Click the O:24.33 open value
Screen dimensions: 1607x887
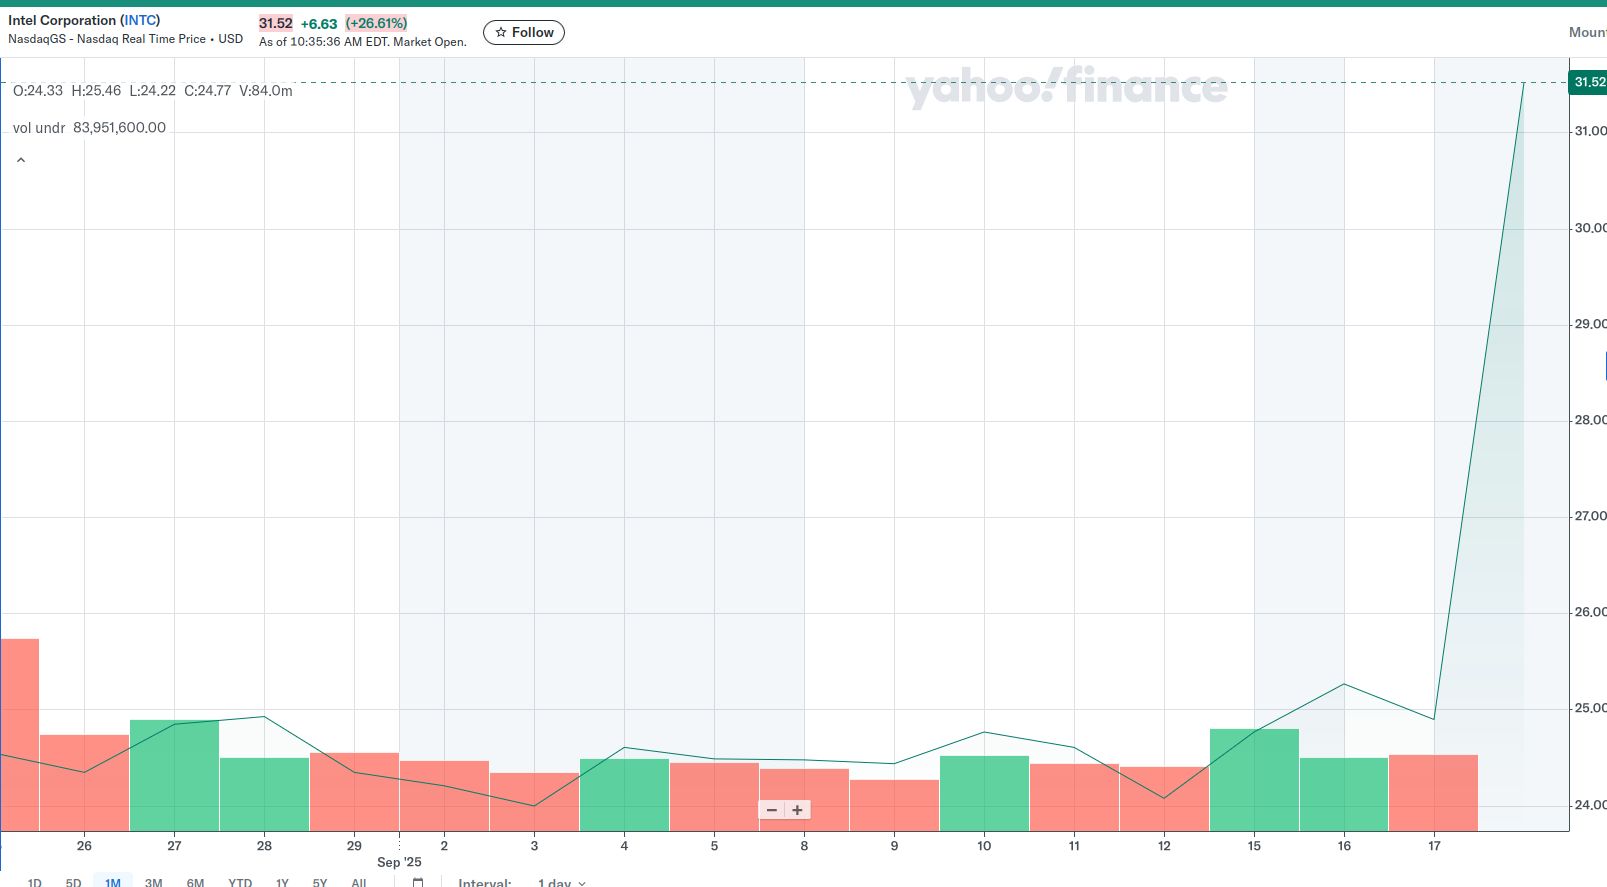pyautogui.click(x=38, y=90)
